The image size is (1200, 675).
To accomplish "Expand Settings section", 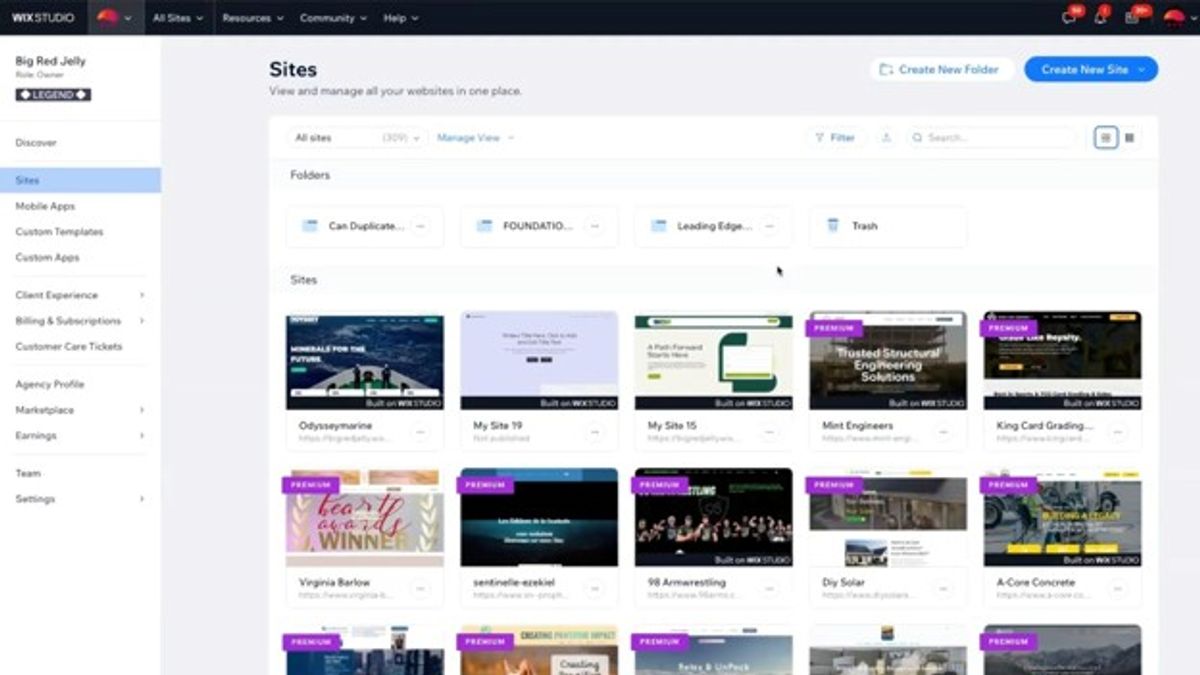I will 80,499.
